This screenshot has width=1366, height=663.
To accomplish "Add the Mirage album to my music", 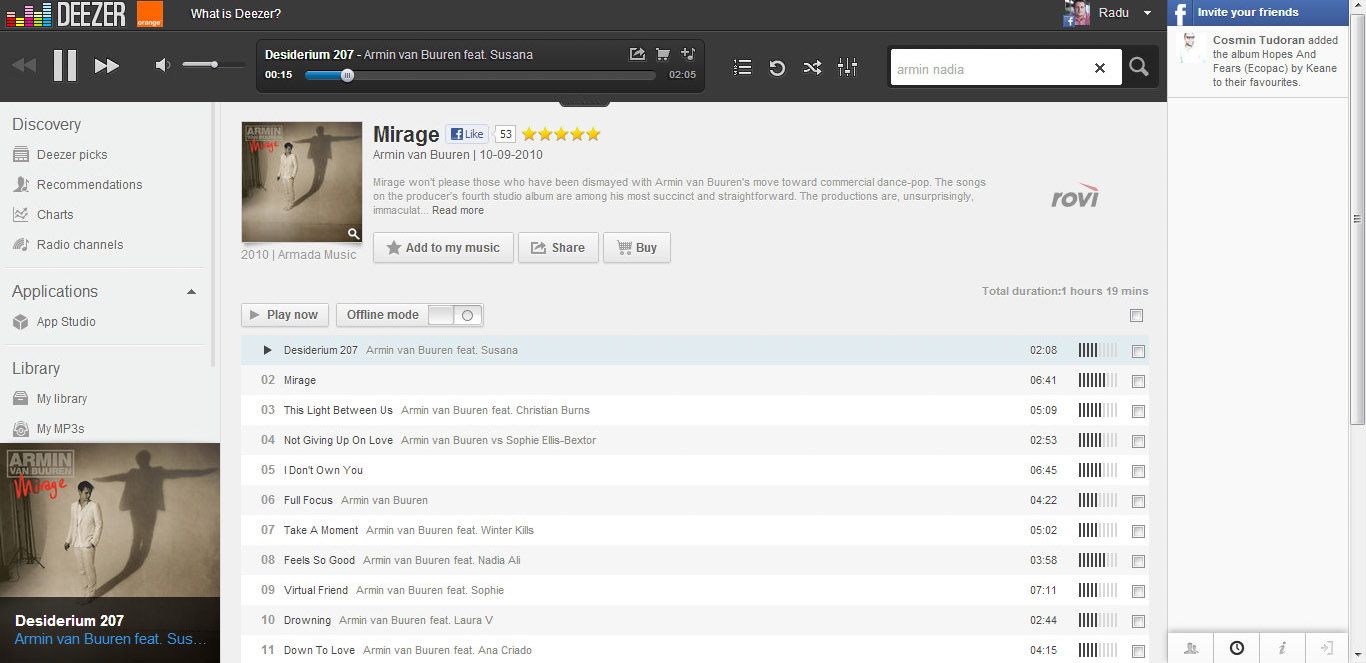I will tap(443, 248).
